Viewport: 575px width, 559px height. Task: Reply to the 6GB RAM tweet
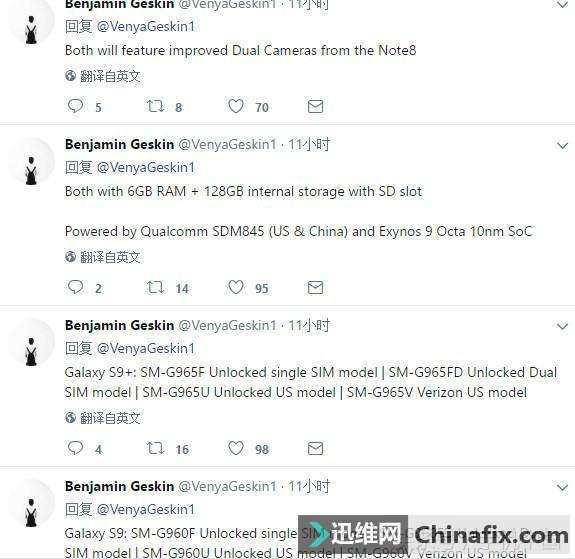76,287
